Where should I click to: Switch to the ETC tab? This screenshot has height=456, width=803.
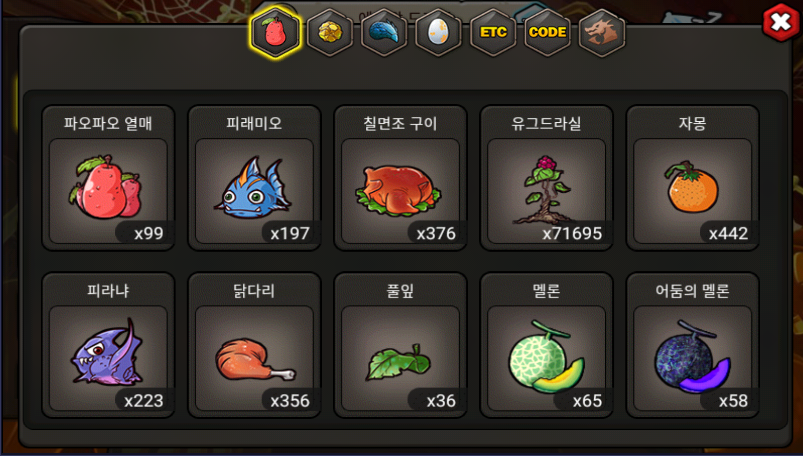493,32
